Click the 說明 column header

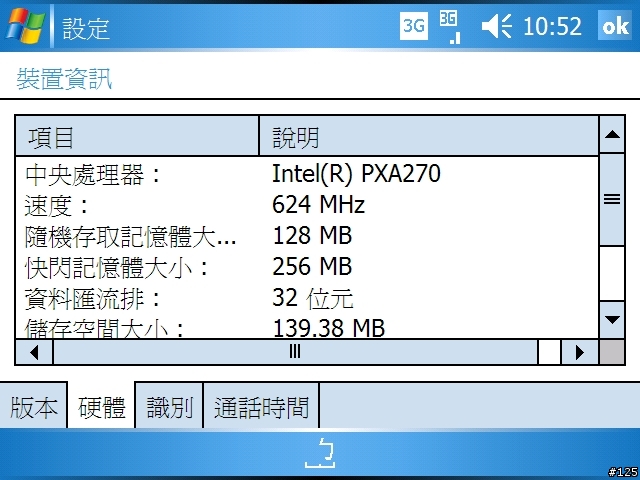(429, 136)
